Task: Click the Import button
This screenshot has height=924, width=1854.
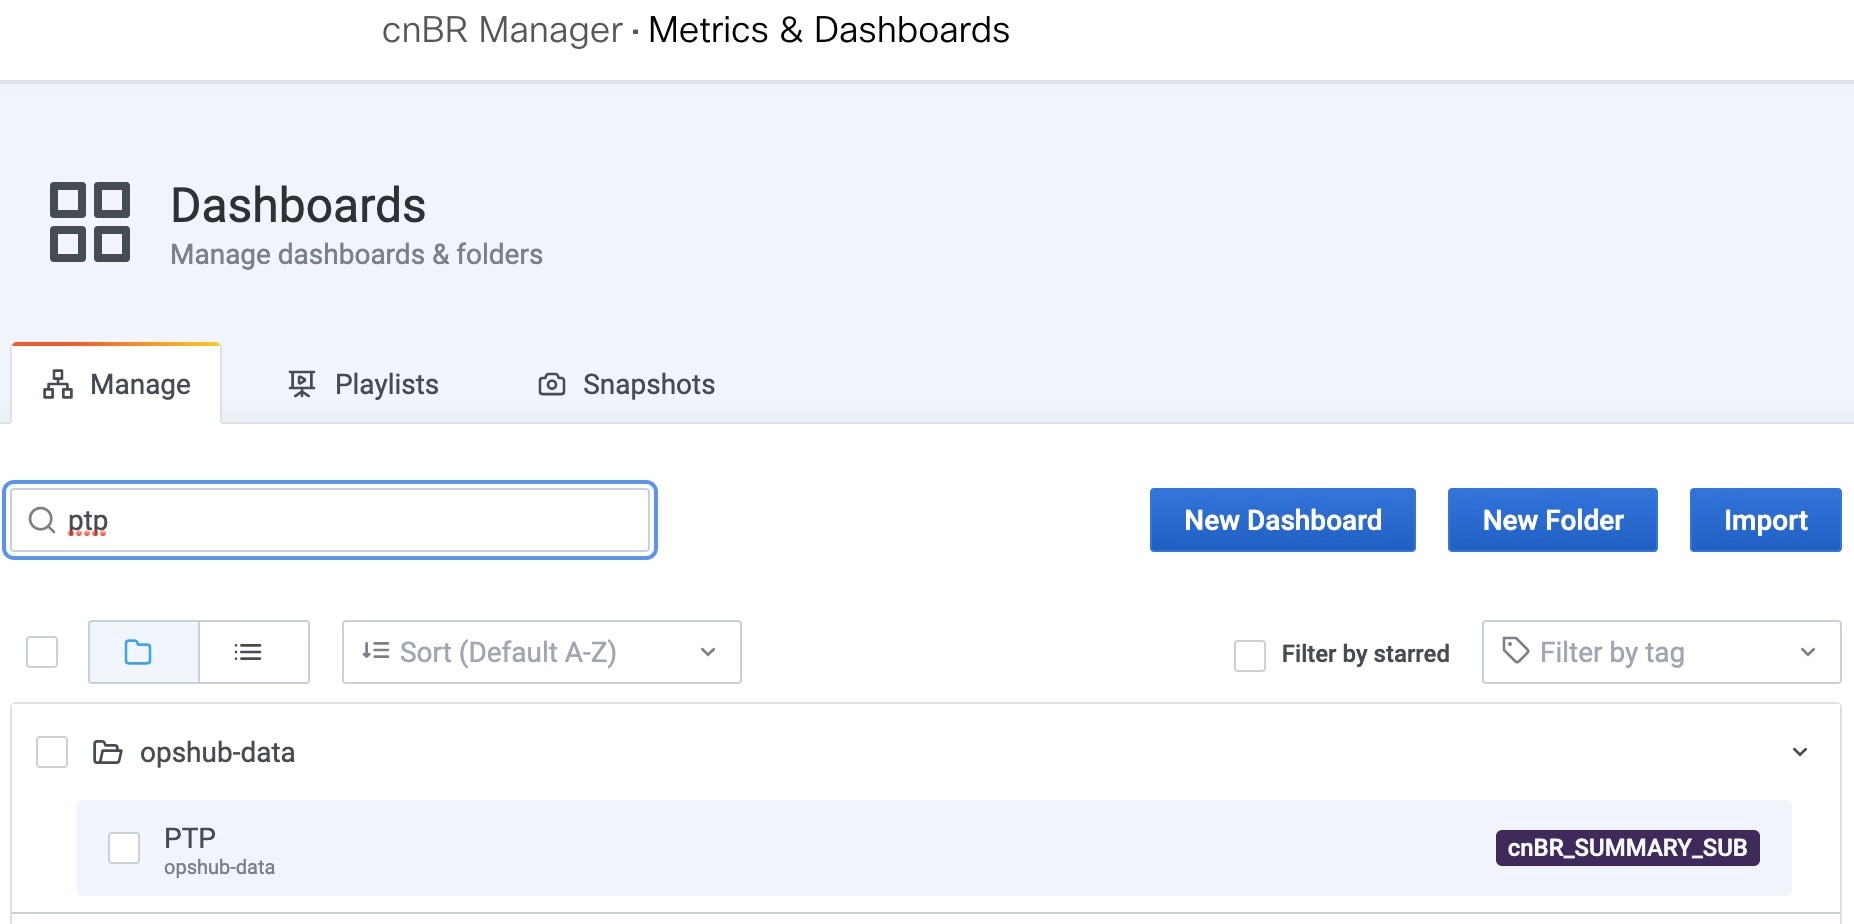Action: pos(1766,520)
